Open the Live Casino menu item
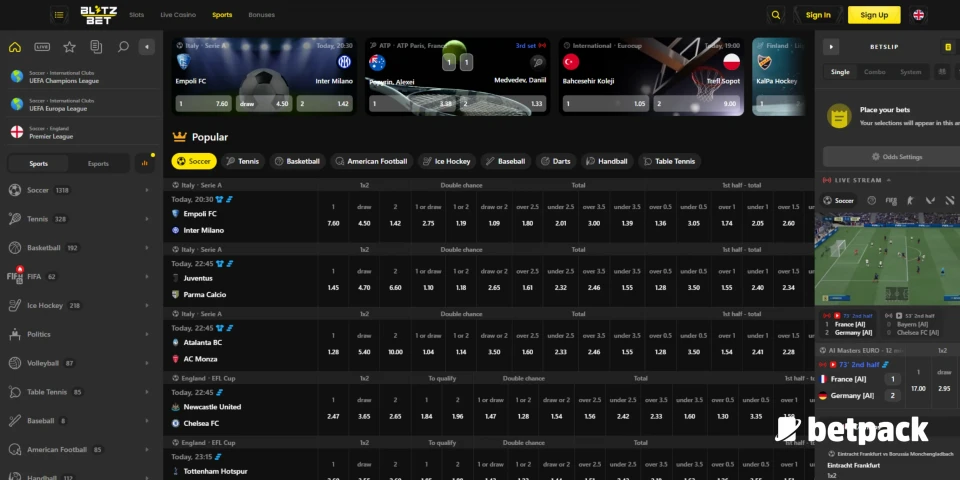 [x=178, y=15]
